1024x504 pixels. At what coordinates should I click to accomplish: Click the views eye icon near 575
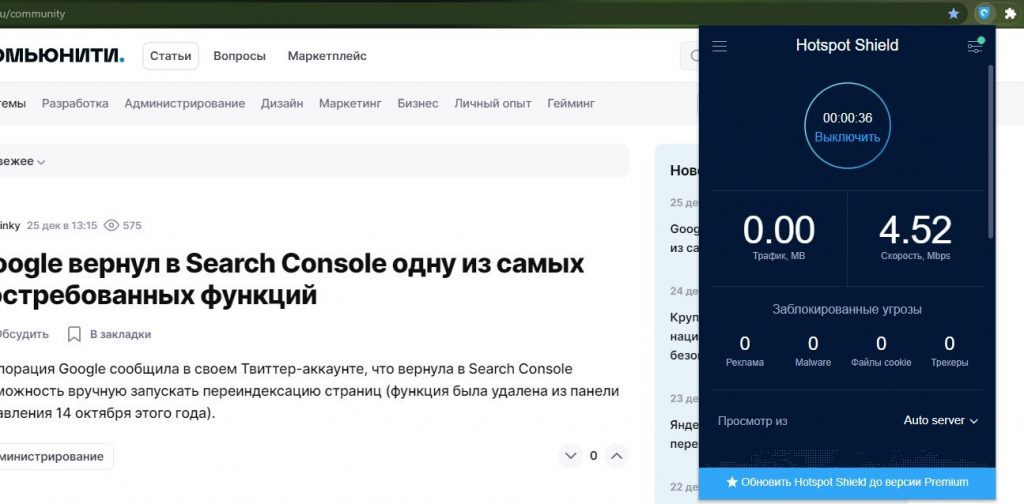[112, 225]
